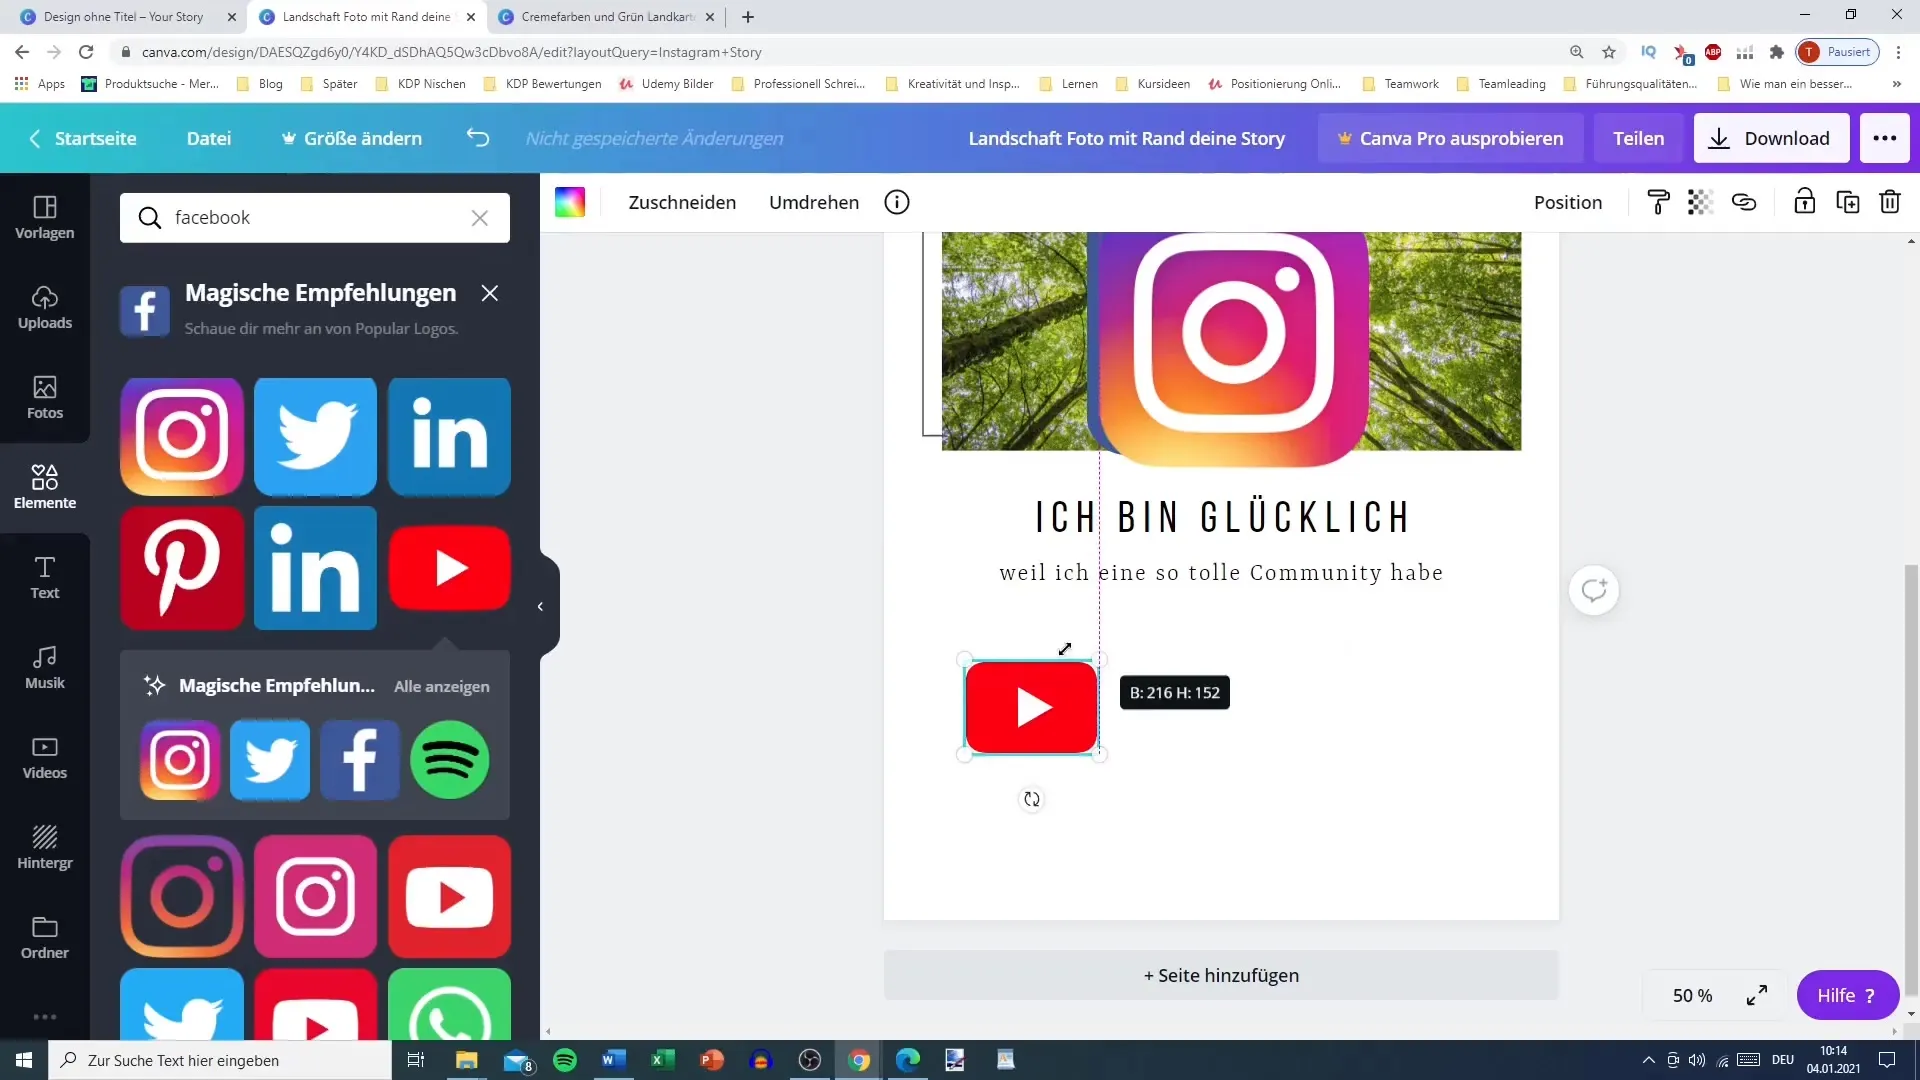Open the Musik sidebar panel
The height and width of the screenshot is (1080, 1920).
44,667
